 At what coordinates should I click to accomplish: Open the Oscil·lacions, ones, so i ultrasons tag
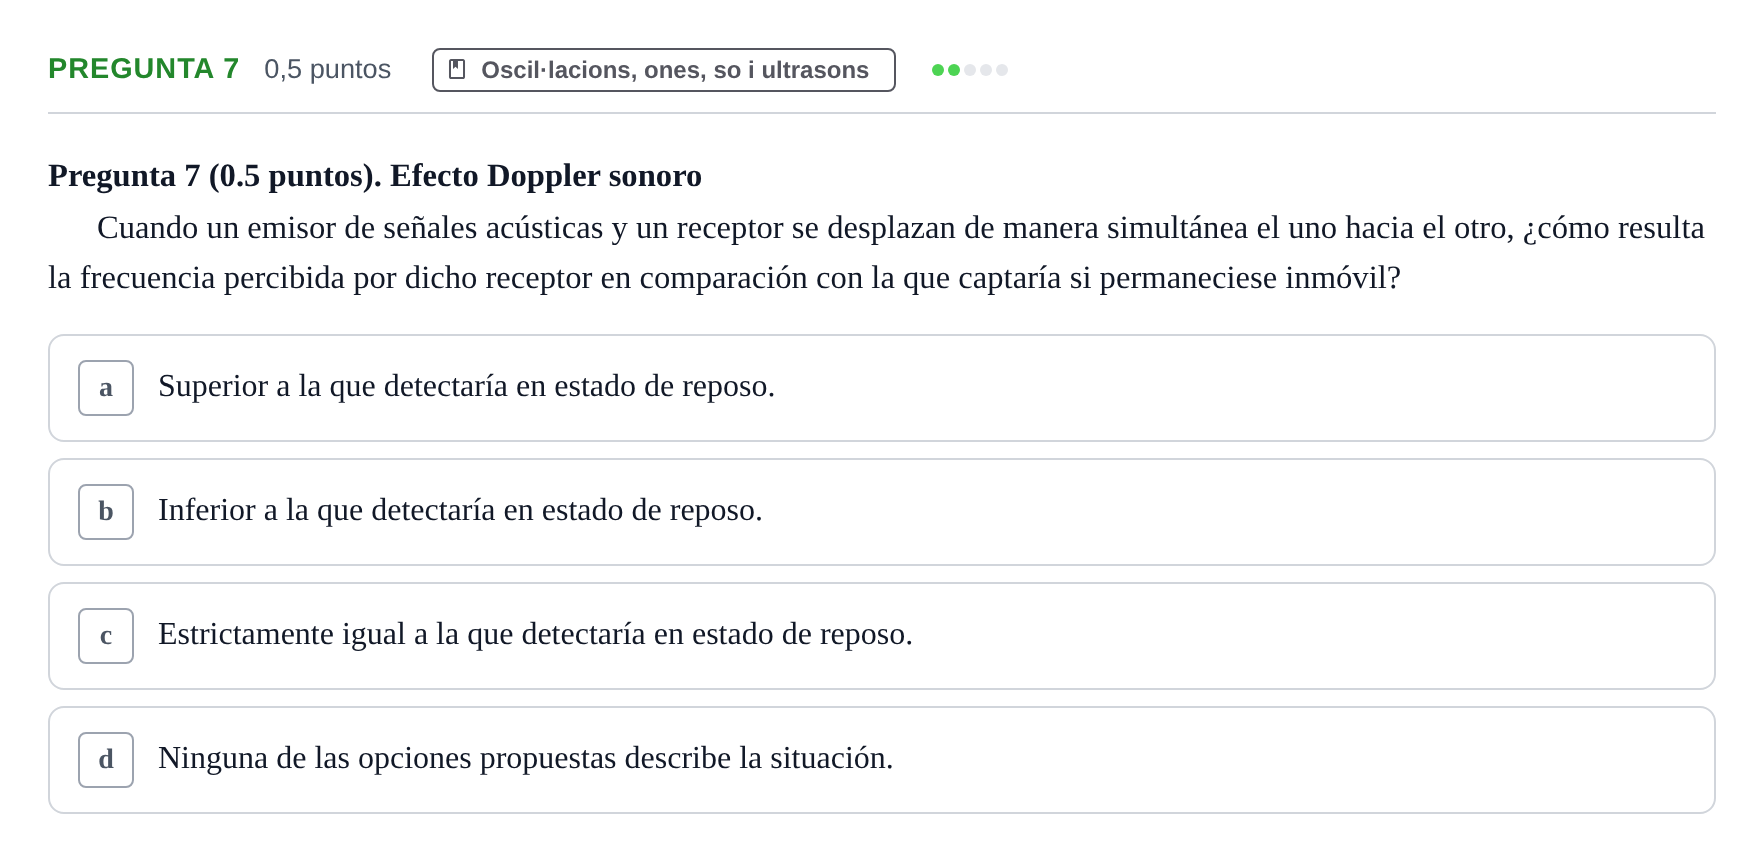pyautogui.click(x=664, y=70)
